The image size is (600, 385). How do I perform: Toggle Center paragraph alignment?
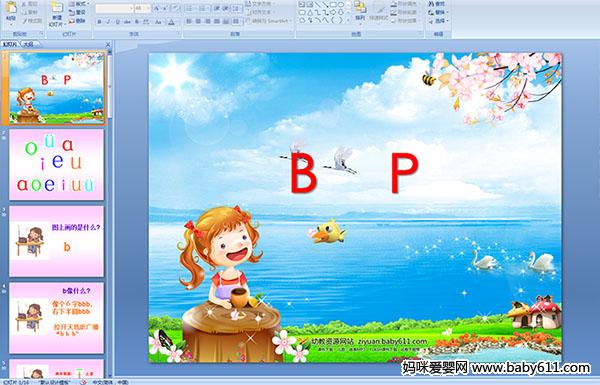pyautogui.click(x=198, y=21)
